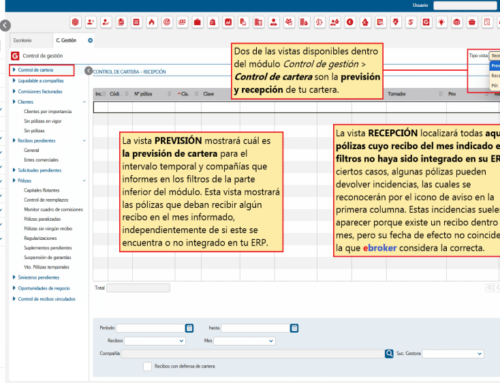Select Control de reemplazos

(46, 200)
